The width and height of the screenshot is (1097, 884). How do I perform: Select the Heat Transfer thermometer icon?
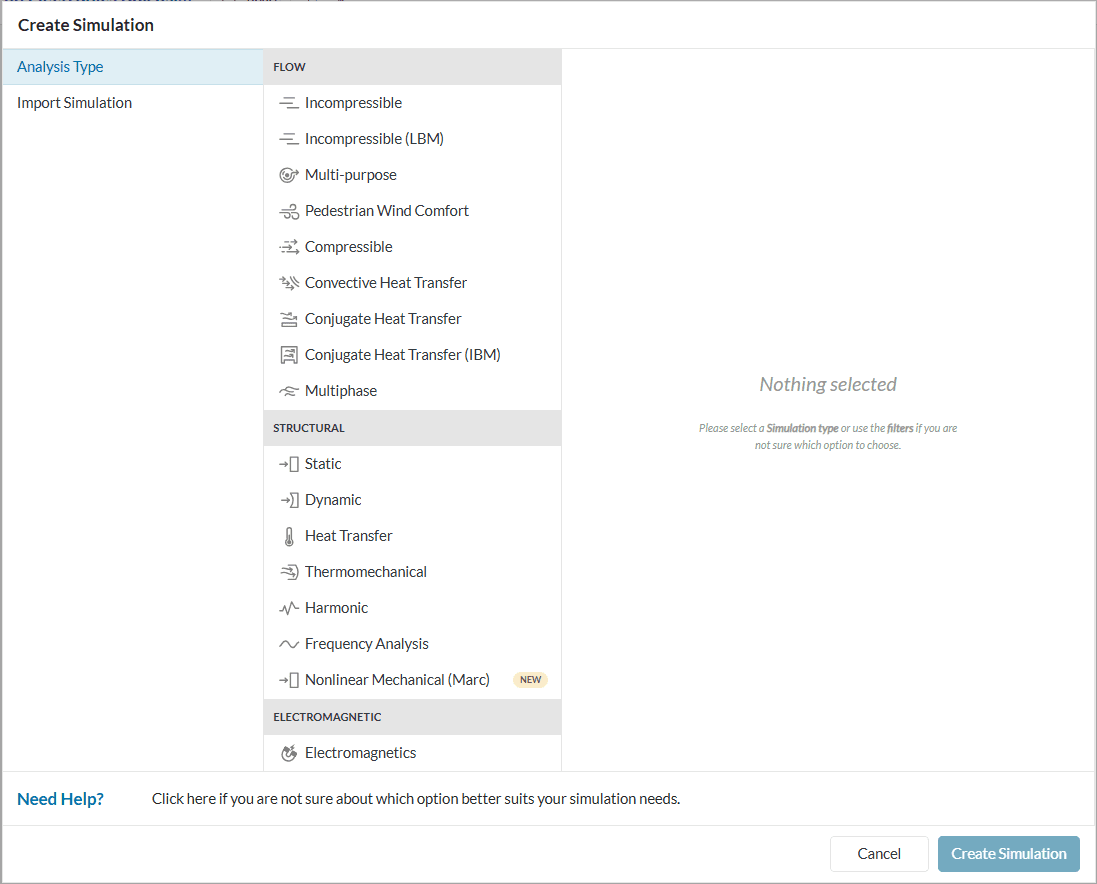coord(289,536)
